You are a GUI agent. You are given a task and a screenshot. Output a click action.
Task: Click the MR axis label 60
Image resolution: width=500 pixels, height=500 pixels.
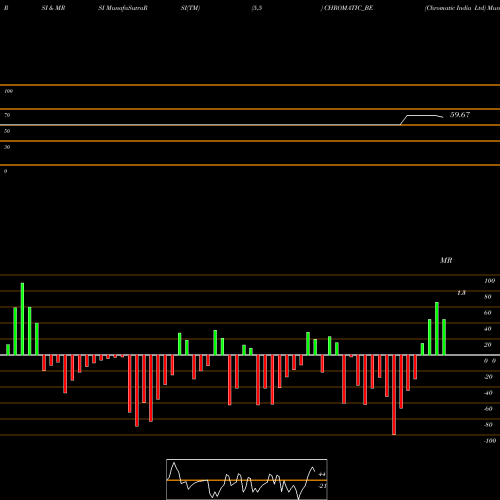(x=488, y=313)
